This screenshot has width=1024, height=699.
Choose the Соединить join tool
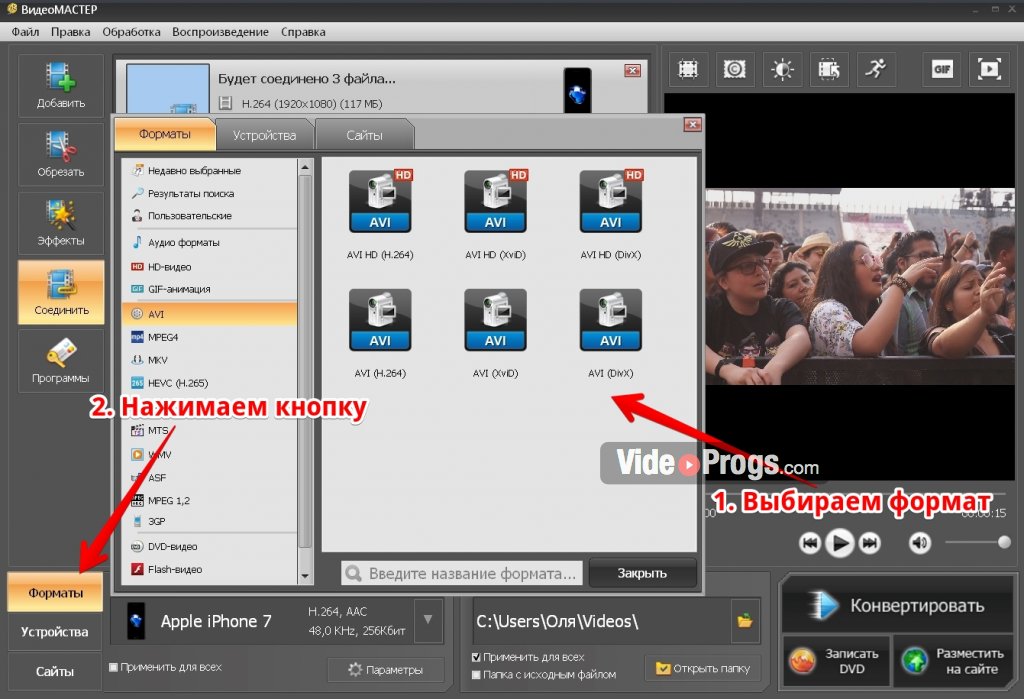pos(61,292)
